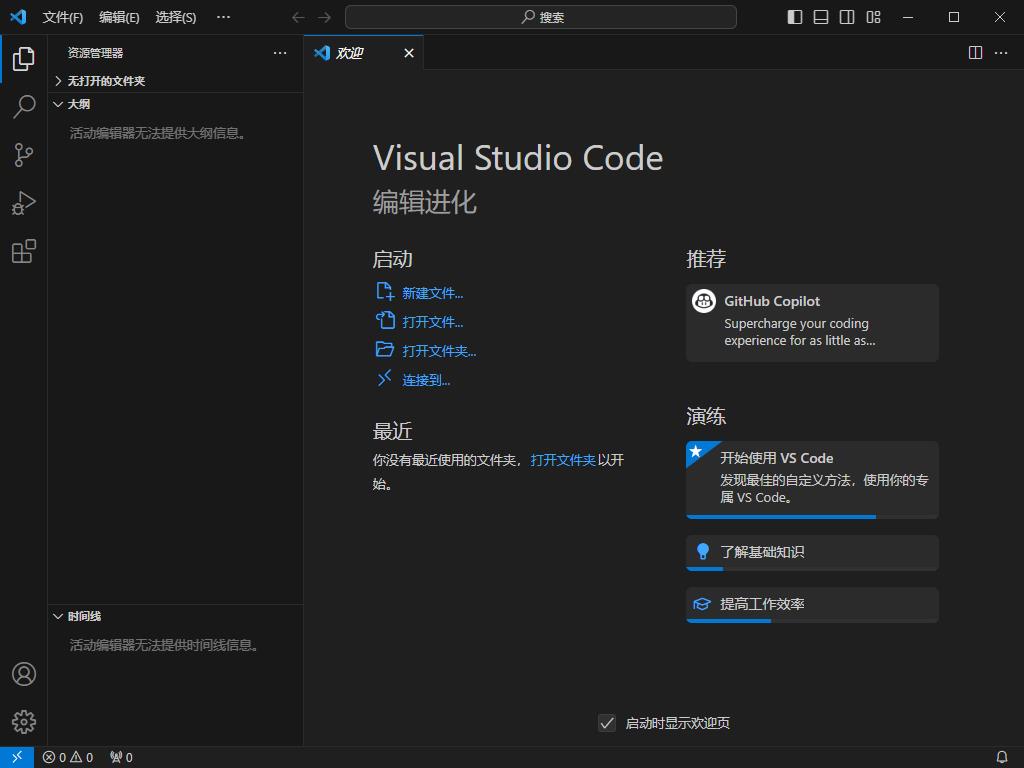Click the 打开文件 icon

pyautogui.click(x=385, y=320)
